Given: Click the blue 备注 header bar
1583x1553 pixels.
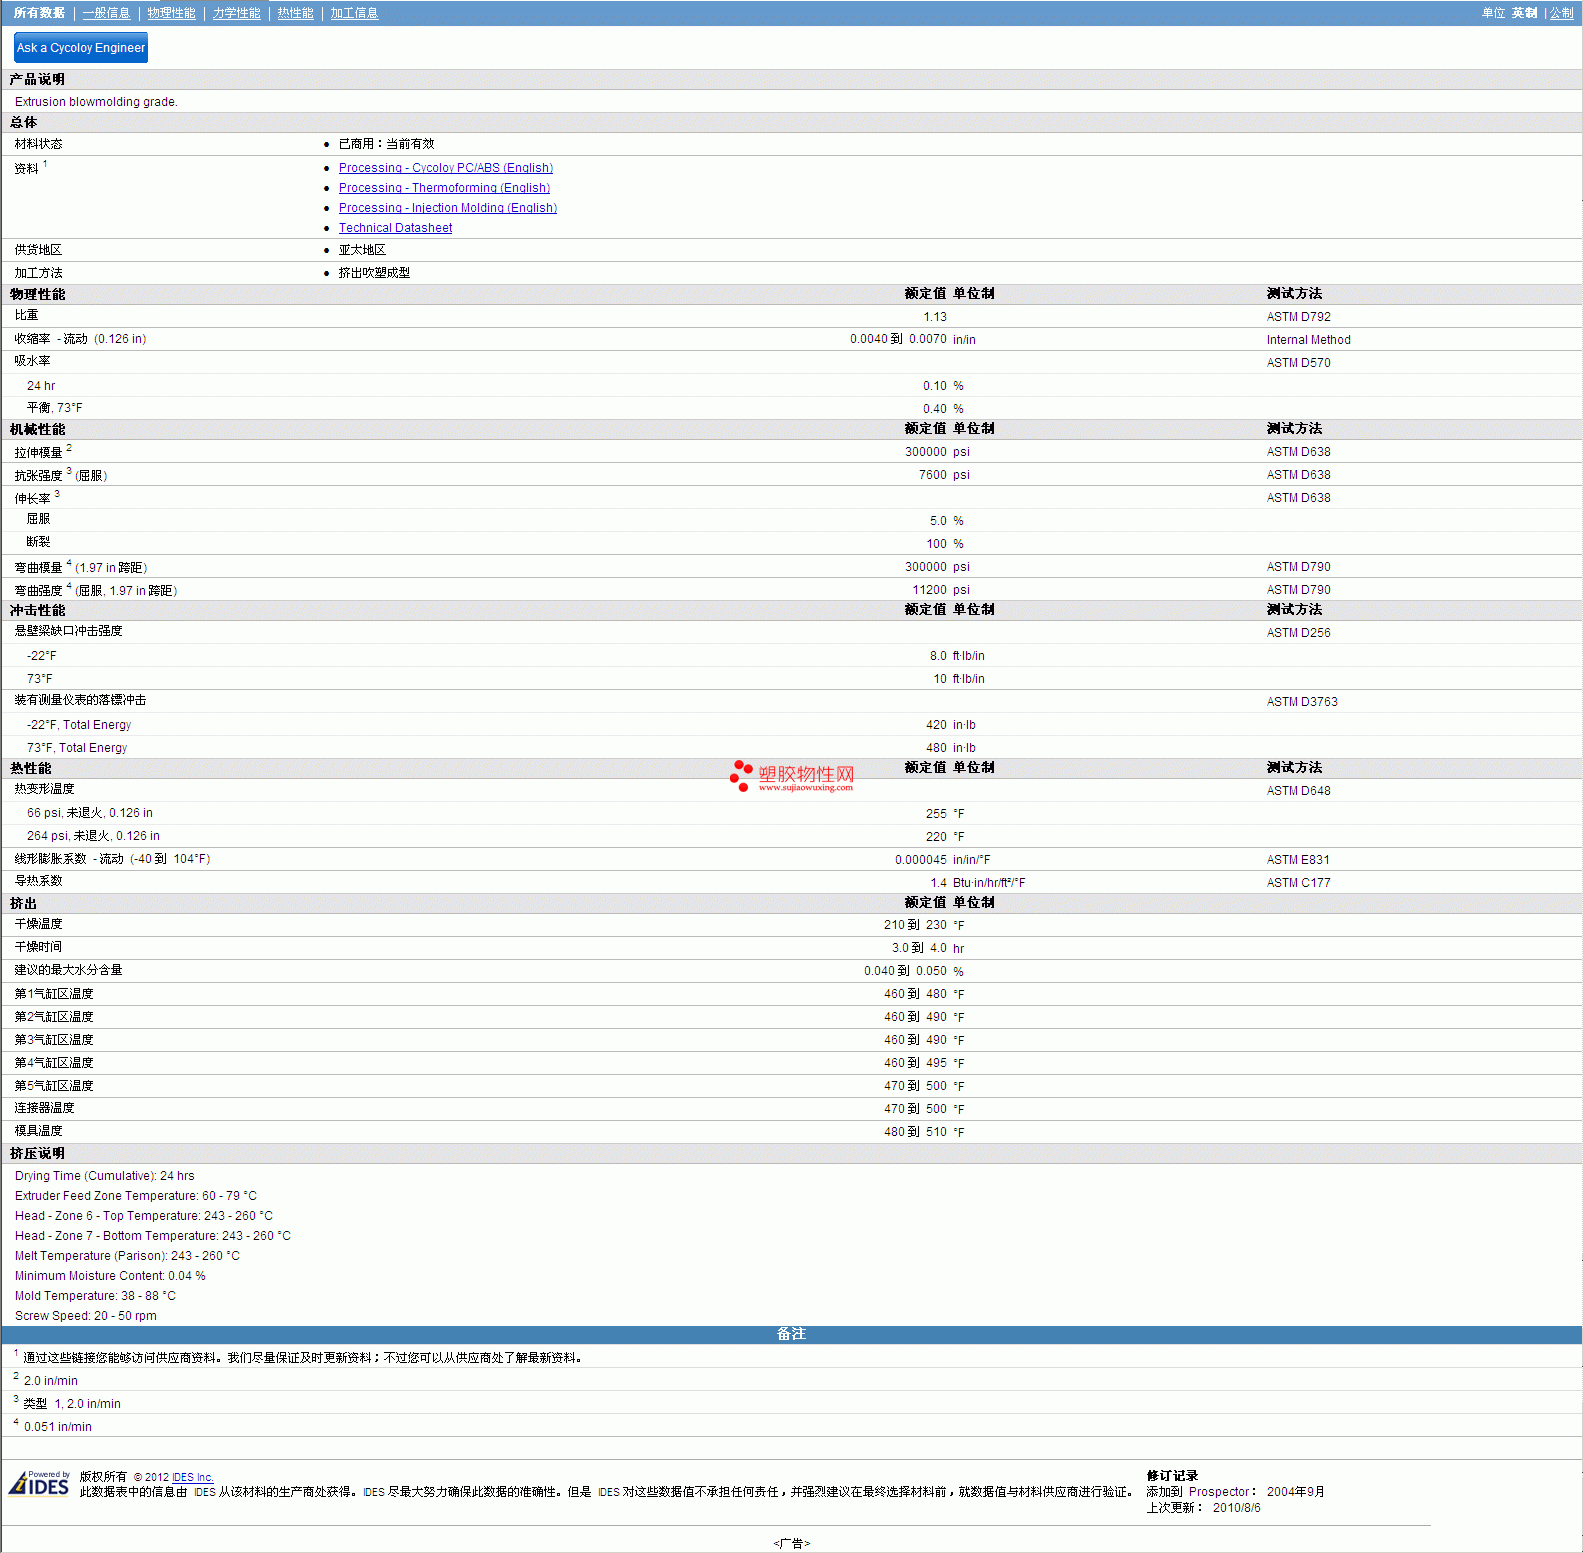Looking at the screenshot, I should (x=791, y=1334).
